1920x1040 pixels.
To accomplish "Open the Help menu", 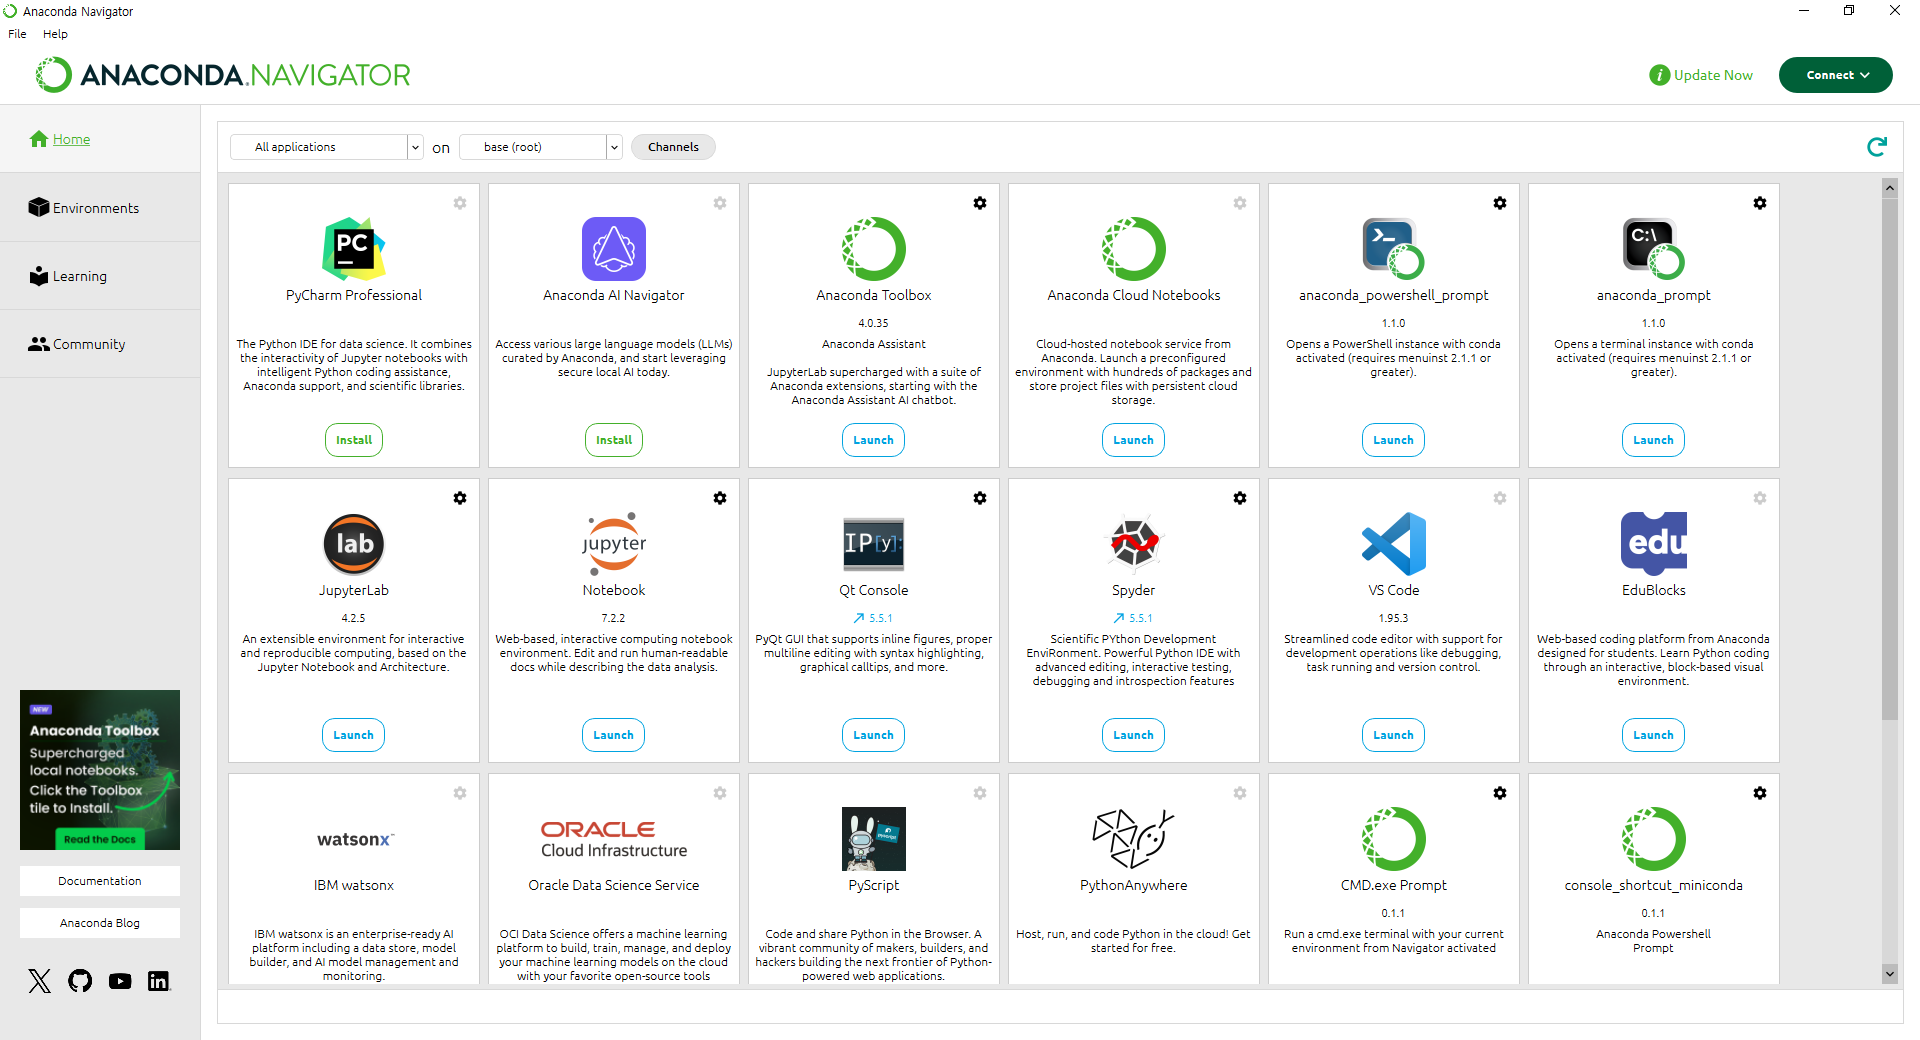I will pos(55,34).
